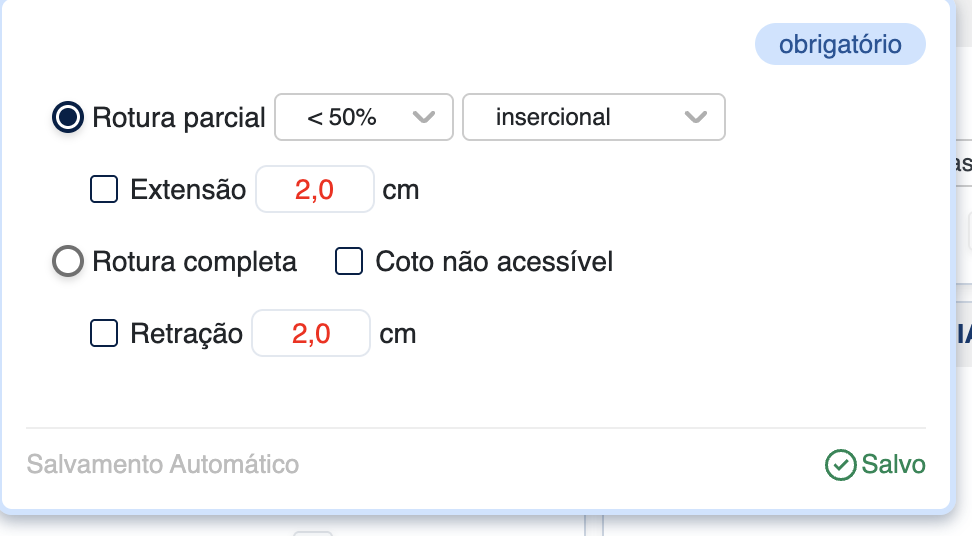Click the Extensão label text
Screen dimensions: 972x536
(188, 189)
